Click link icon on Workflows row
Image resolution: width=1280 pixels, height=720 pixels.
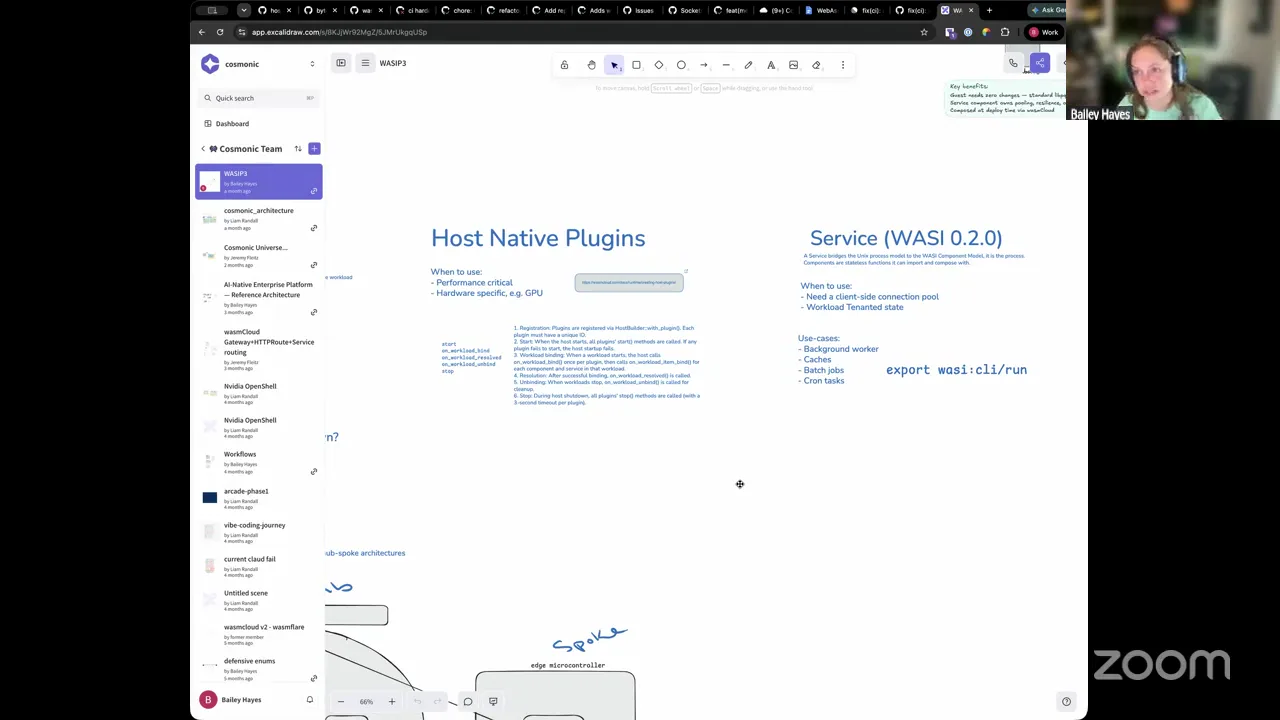coord(314,472)
